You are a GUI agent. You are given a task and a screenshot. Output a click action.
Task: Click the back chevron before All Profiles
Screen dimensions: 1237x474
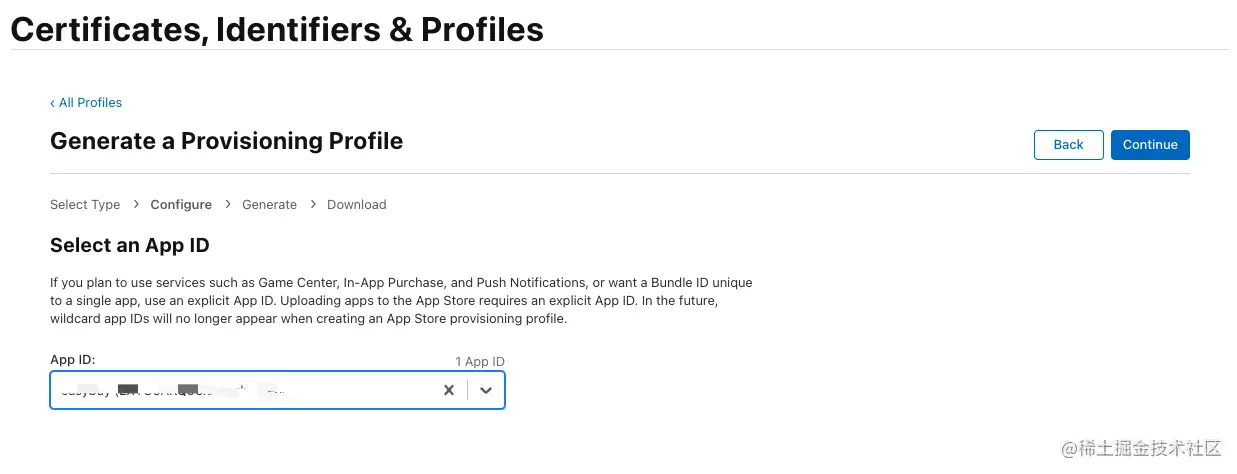pos(53,103)
